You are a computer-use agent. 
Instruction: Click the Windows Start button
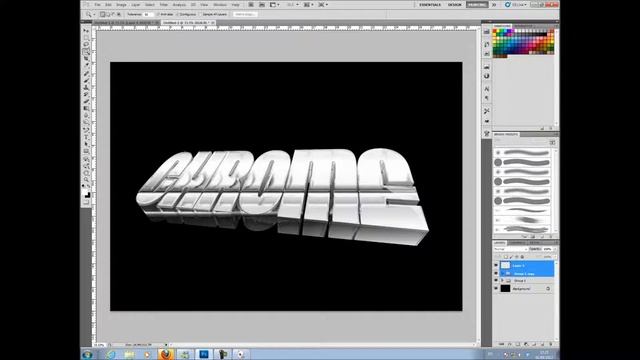[87, 354]
